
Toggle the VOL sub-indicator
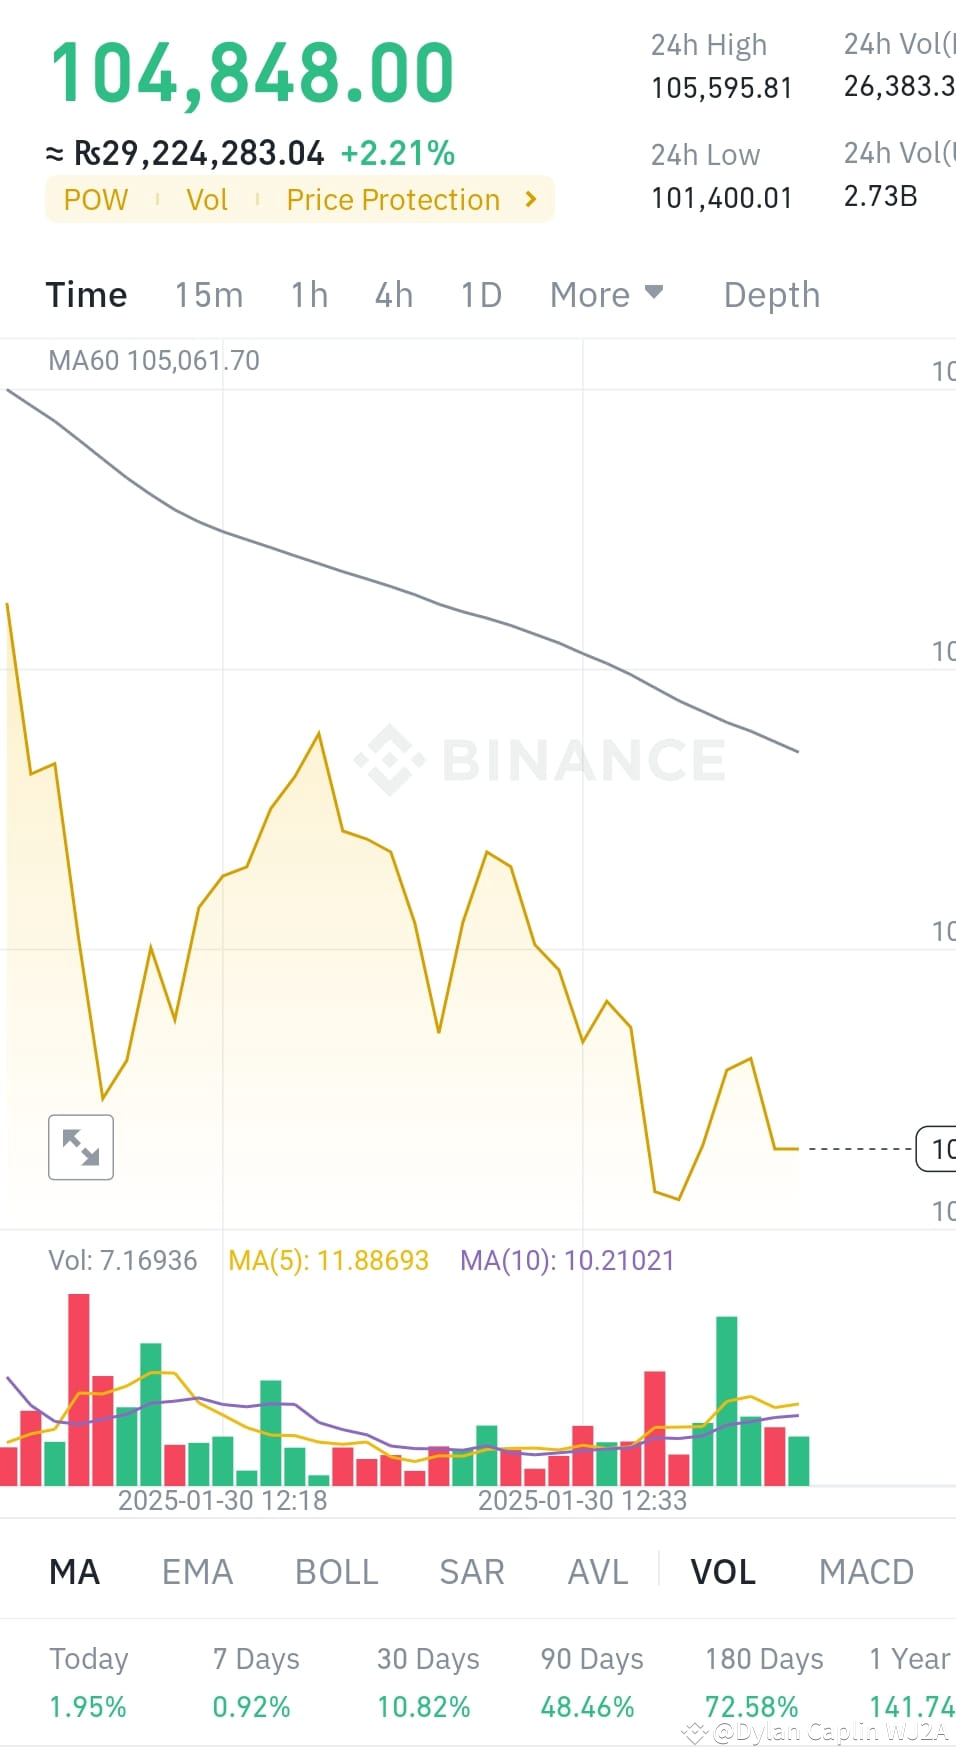tap(723, 1572)
